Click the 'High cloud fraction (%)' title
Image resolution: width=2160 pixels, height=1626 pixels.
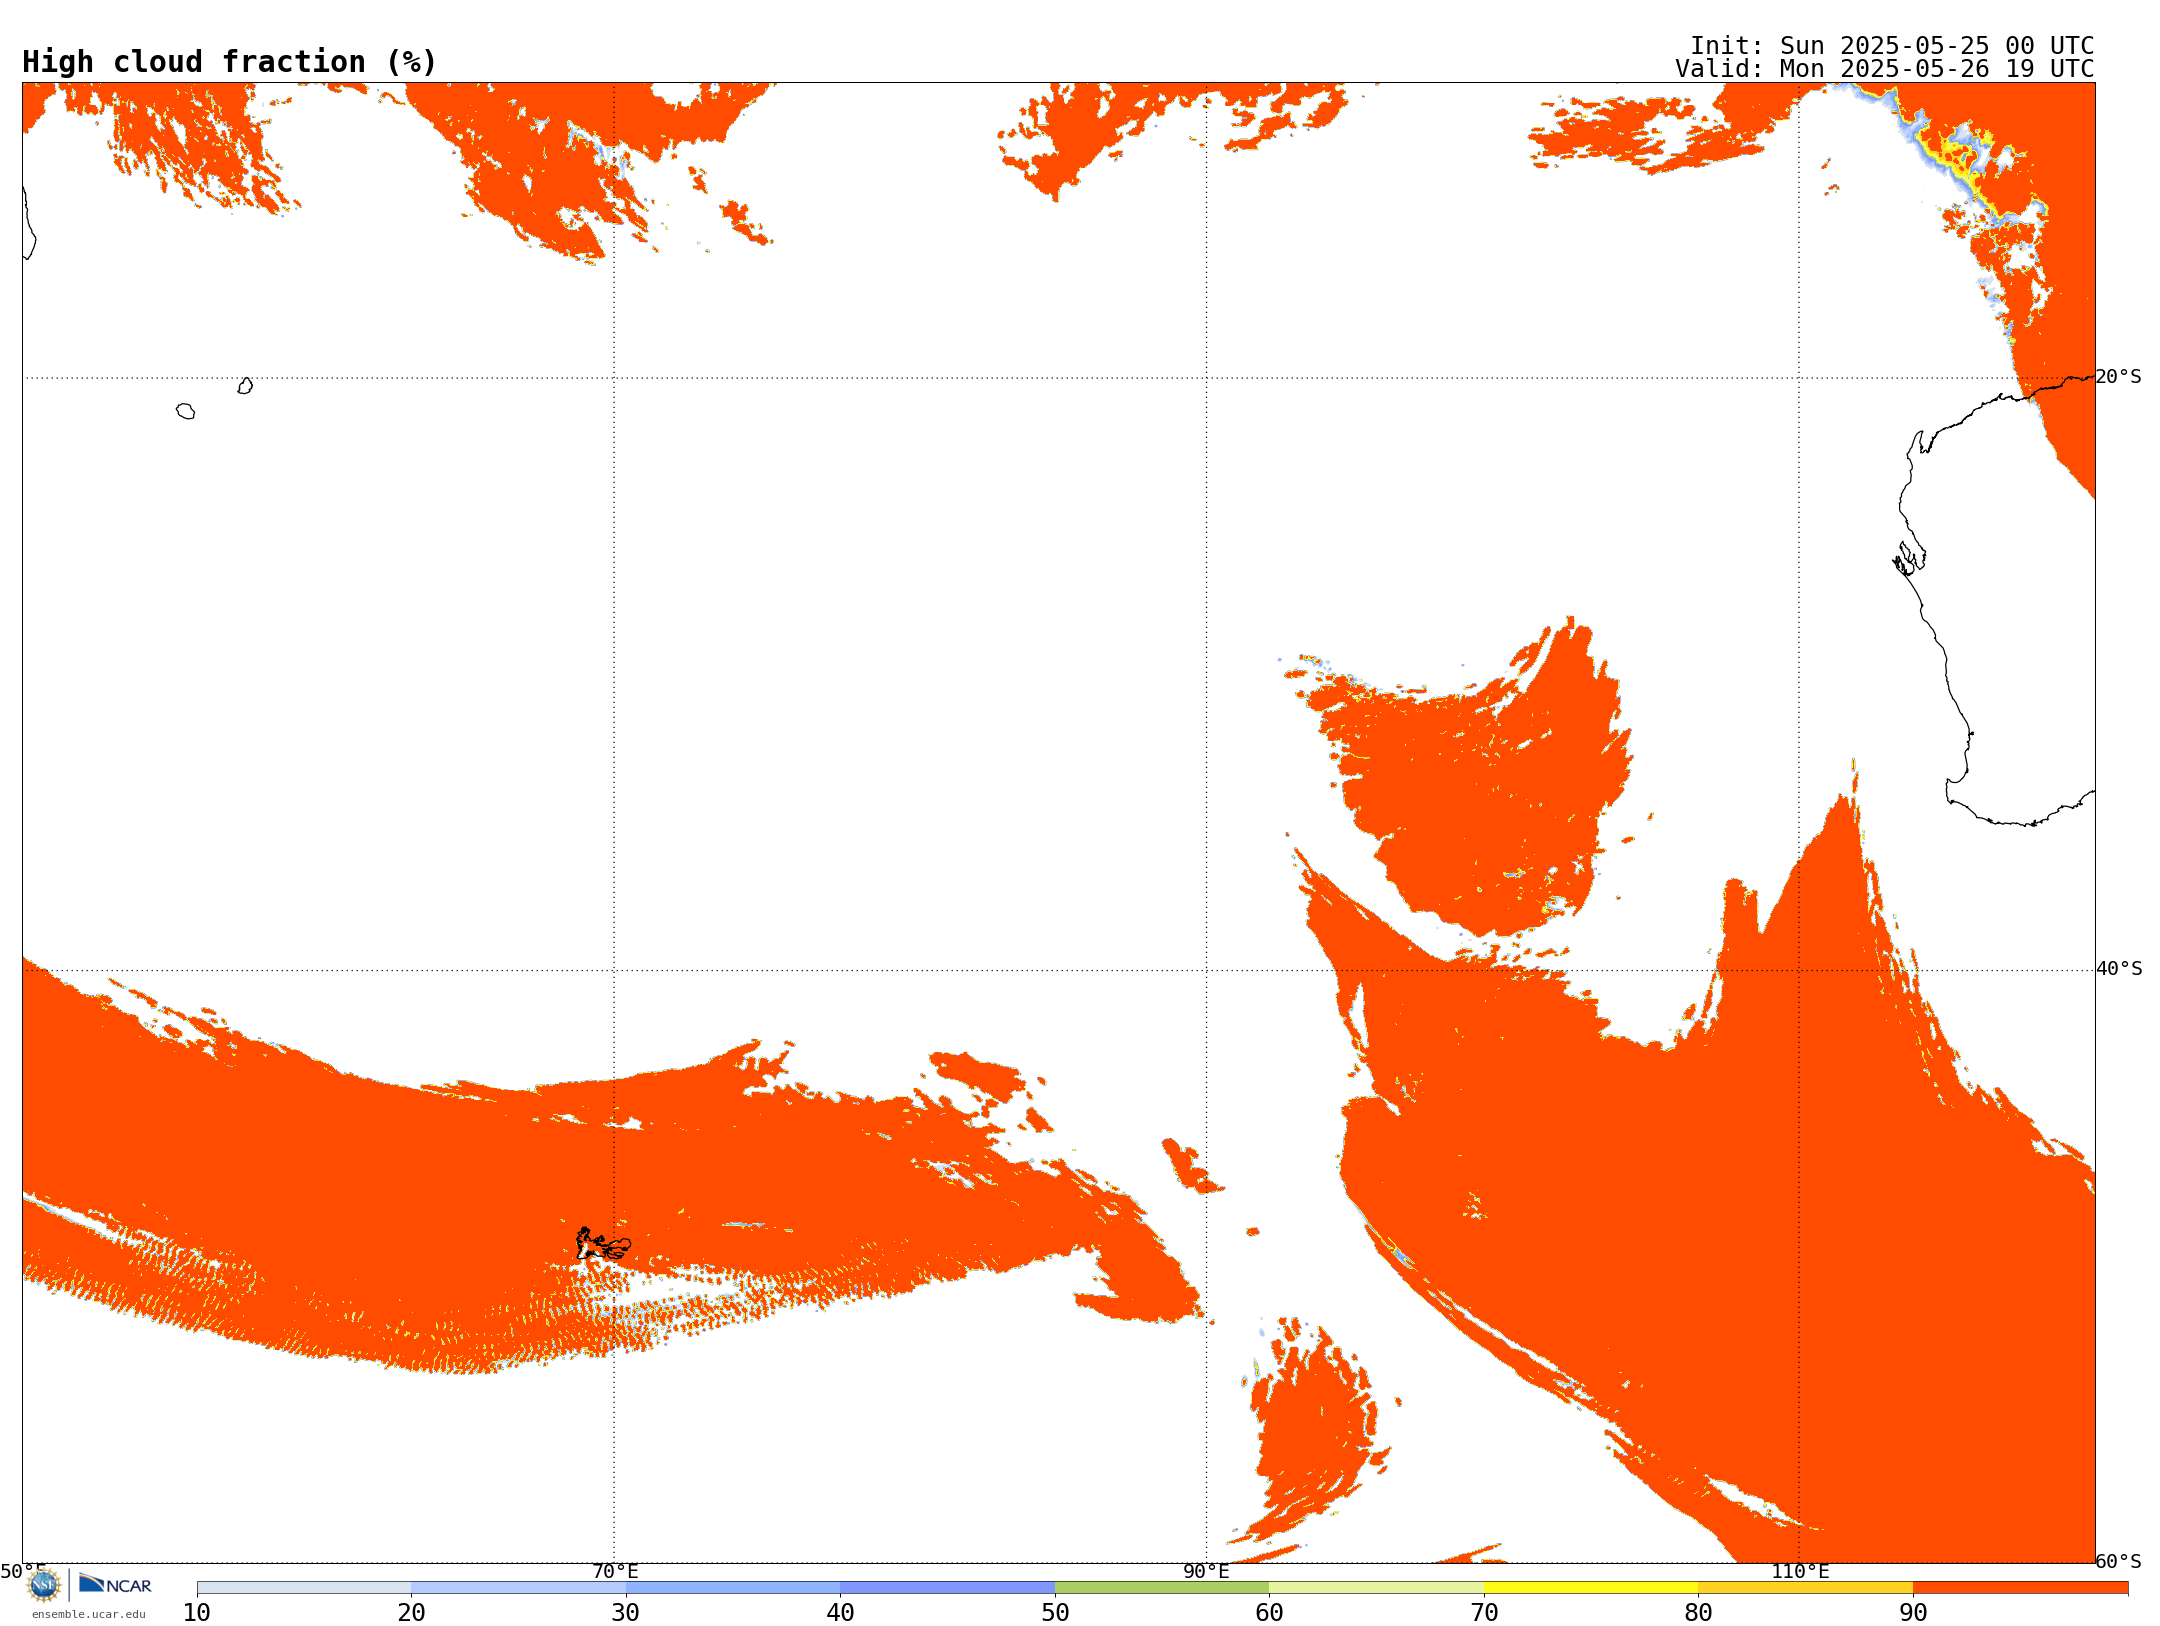coord(230,62)
